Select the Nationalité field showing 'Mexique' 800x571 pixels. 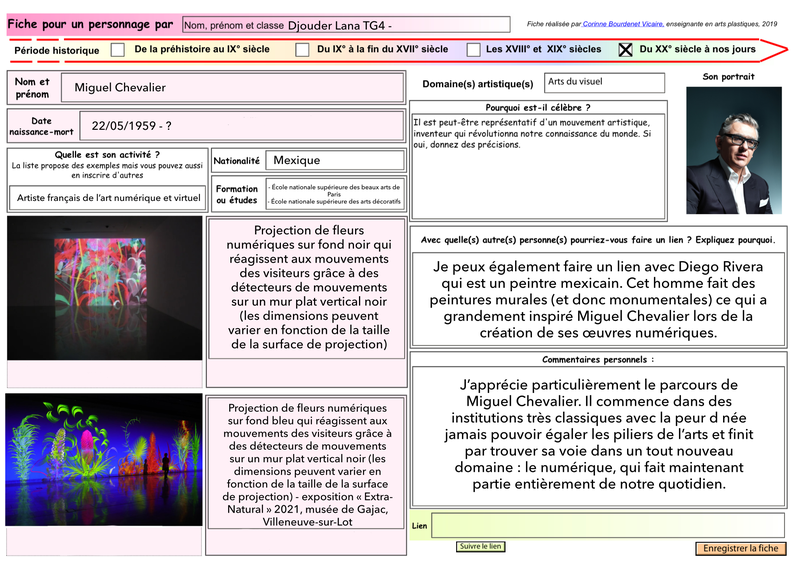(335, 160)
